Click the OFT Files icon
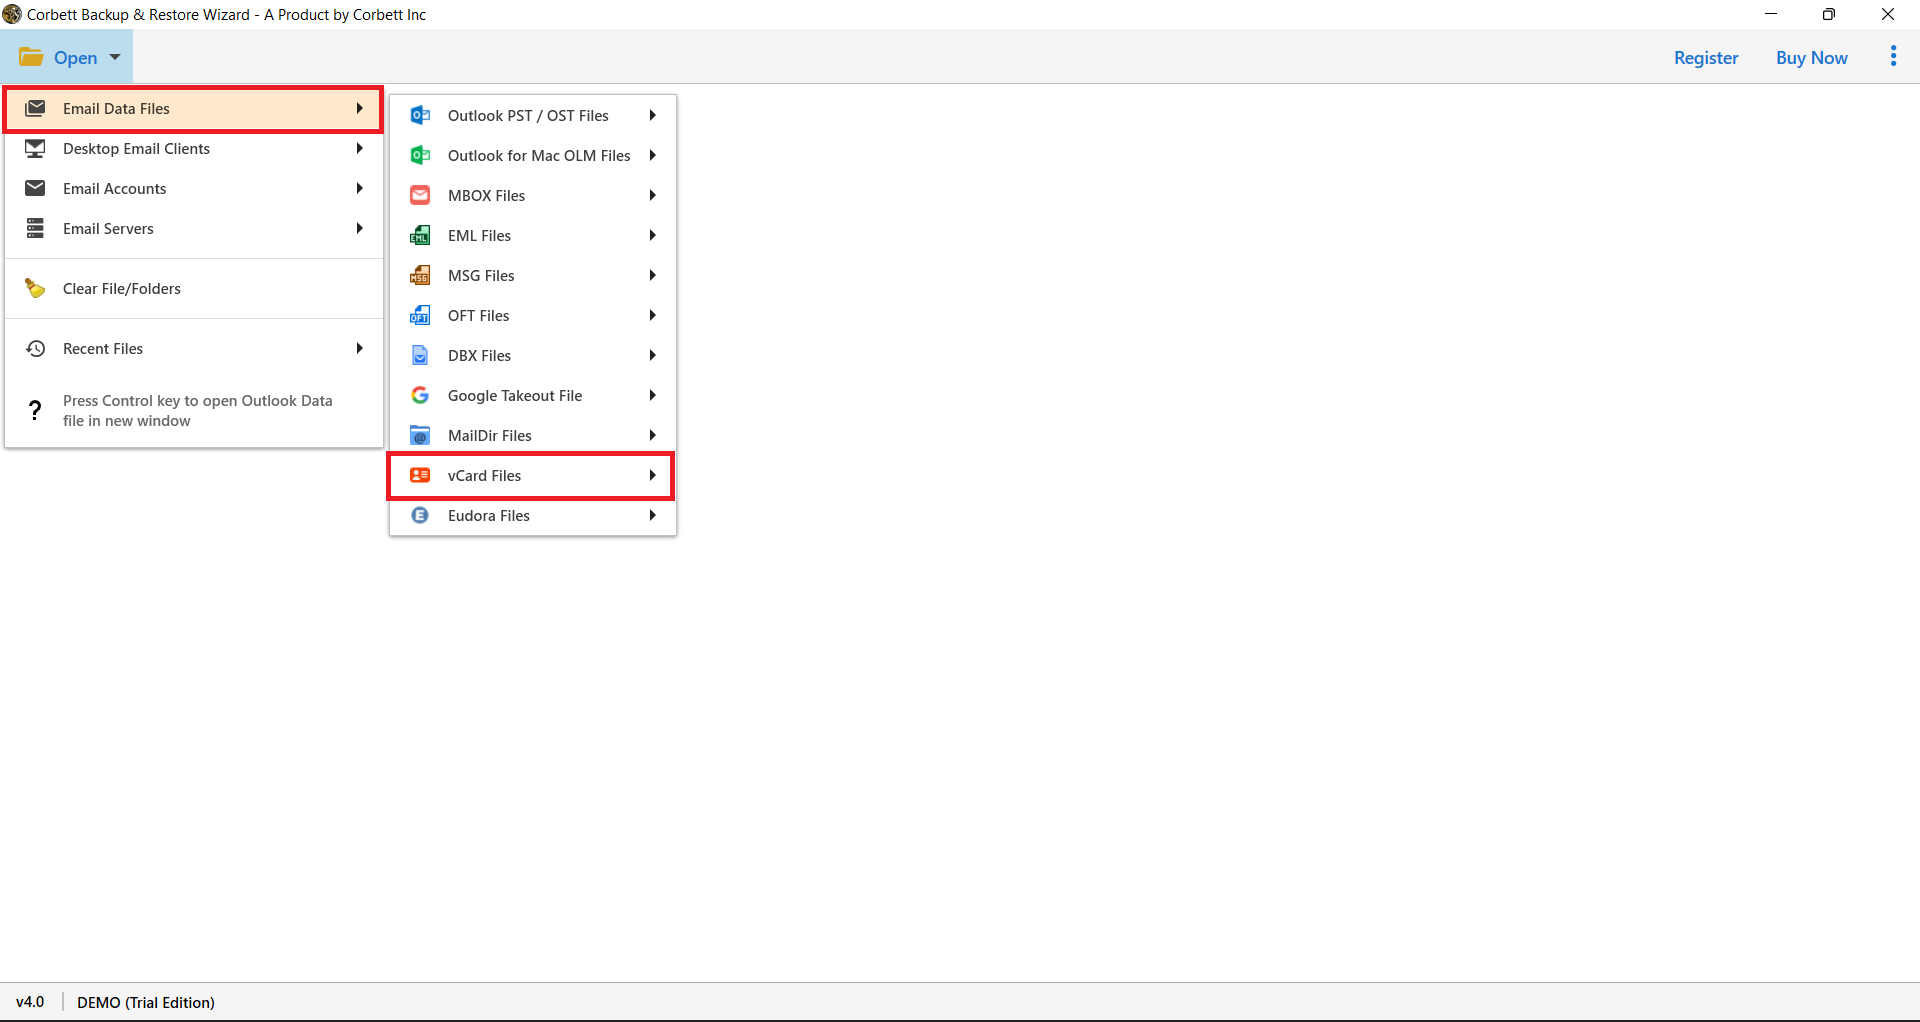The image size is (1920, 1022). point(420,315)
